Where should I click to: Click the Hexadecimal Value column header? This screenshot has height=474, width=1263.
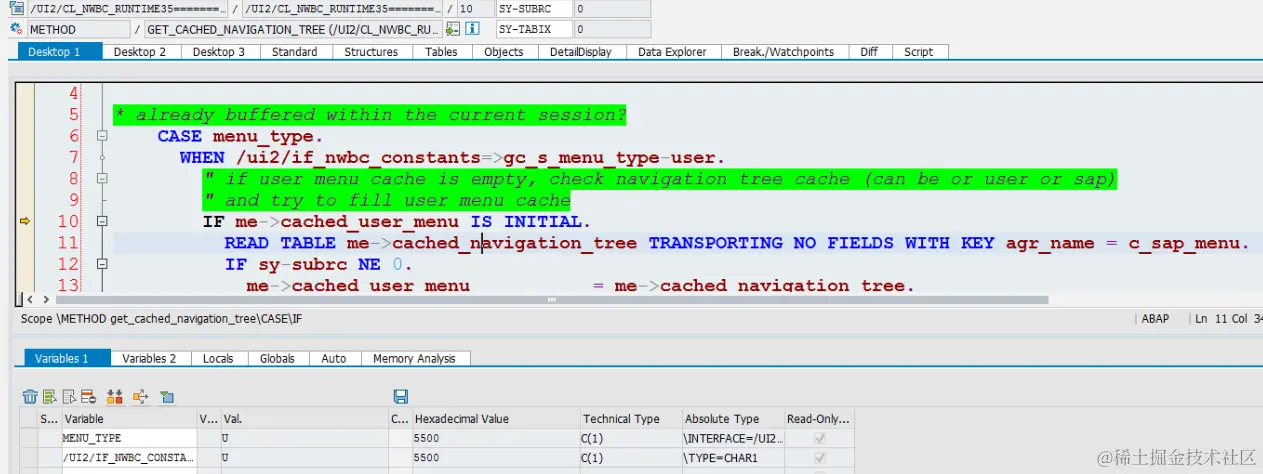click(496, 419)
